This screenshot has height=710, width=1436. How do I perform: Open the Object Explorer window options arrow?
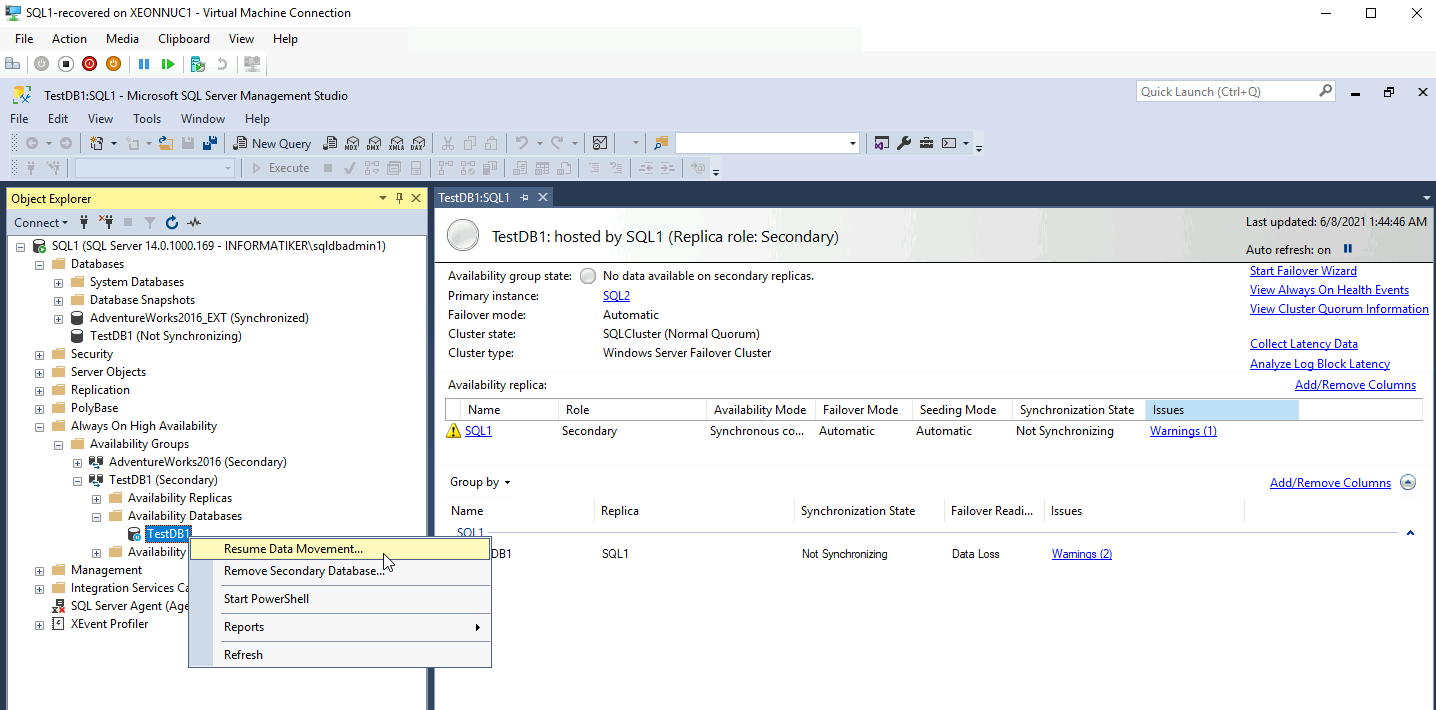coord(383,198)
